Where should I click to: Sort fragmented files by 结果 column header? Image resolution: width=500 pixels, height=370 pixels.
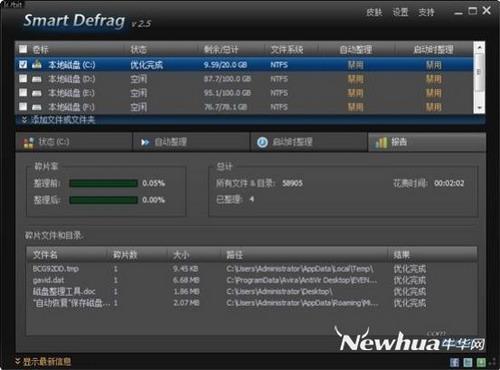401,255
